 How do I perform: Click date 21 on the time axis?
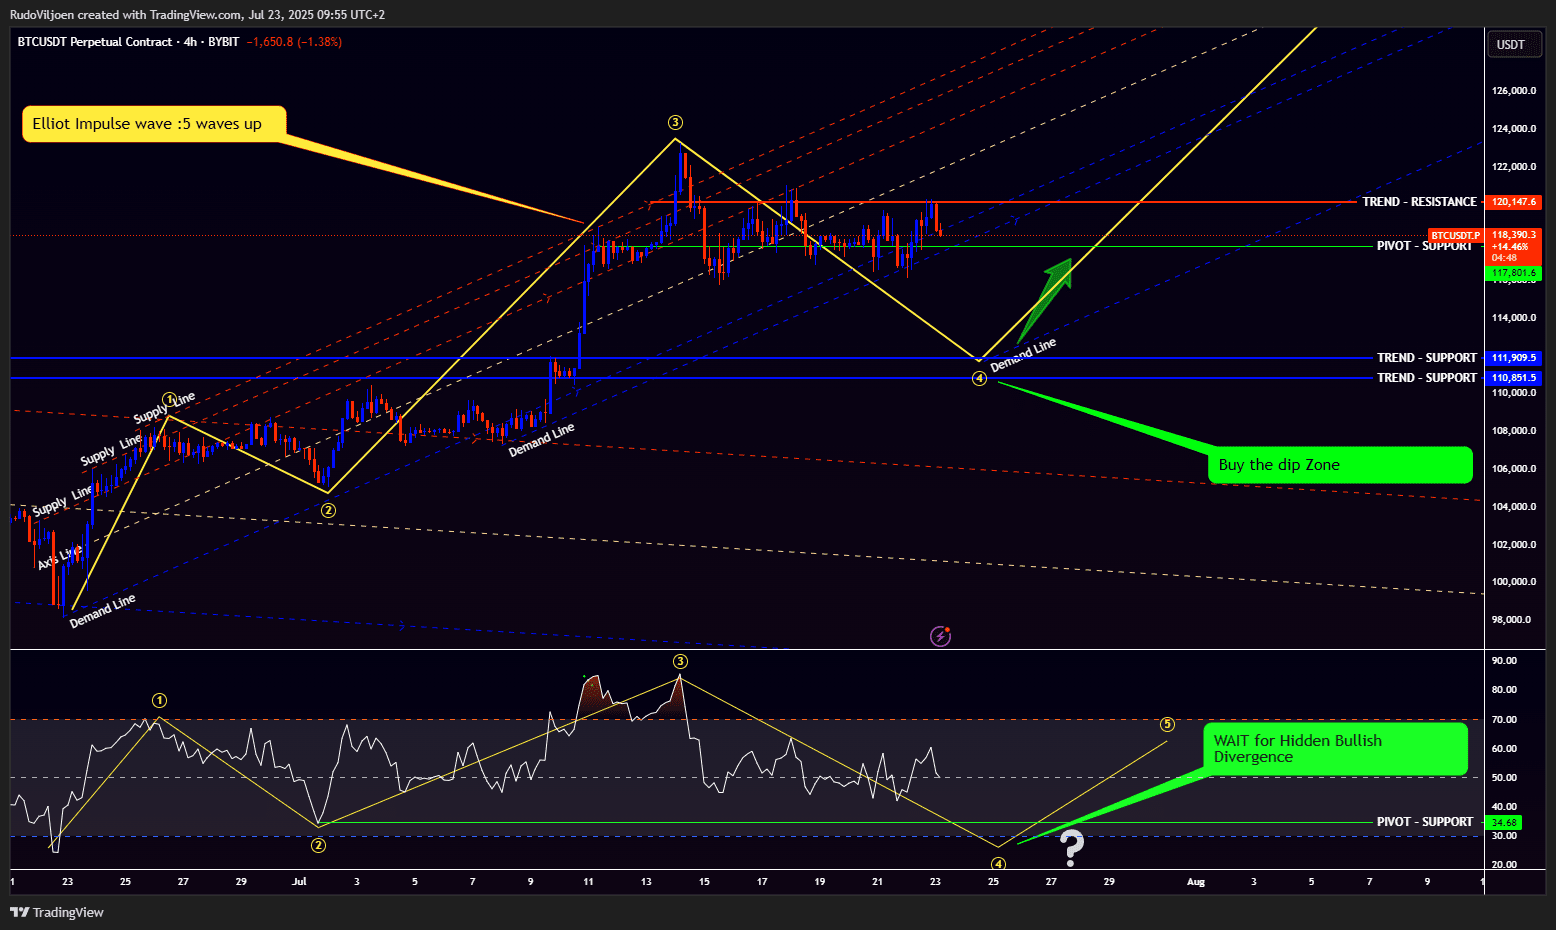(878, 882)
